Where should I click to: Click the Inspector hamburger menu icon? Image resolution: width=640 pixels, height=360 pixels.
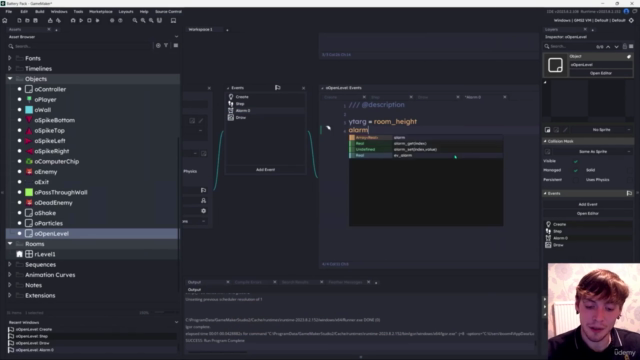click(x=631, y=47)
